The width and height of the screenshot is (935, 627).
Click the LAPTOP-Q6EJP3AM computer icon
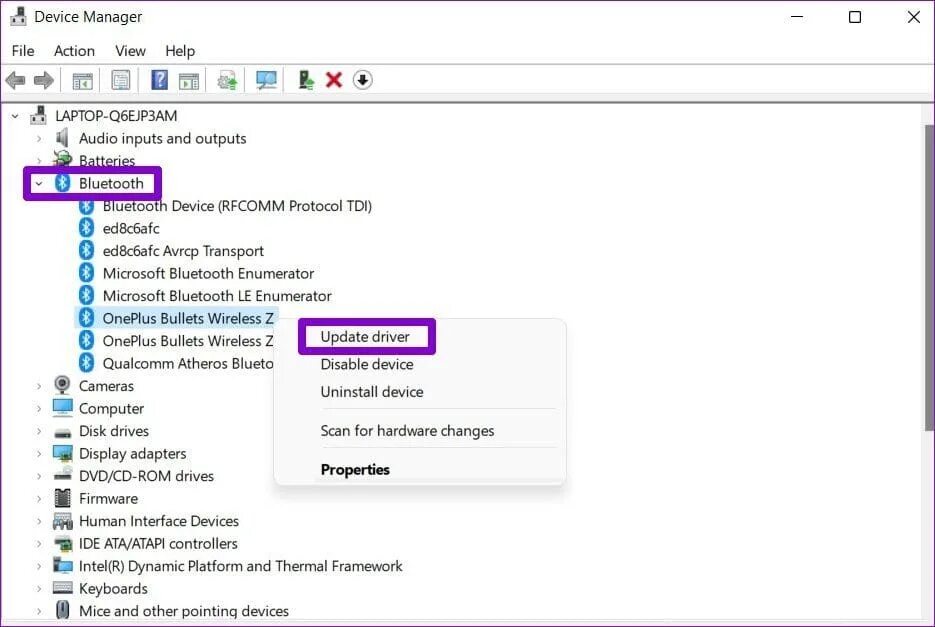click(x=39, y=115)
